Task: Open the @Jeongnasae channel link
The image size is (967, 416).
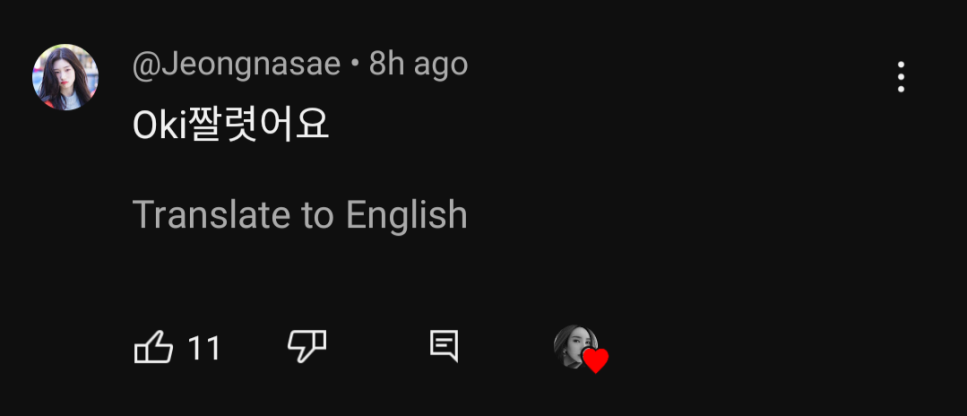Action: (x=238, y=65)
